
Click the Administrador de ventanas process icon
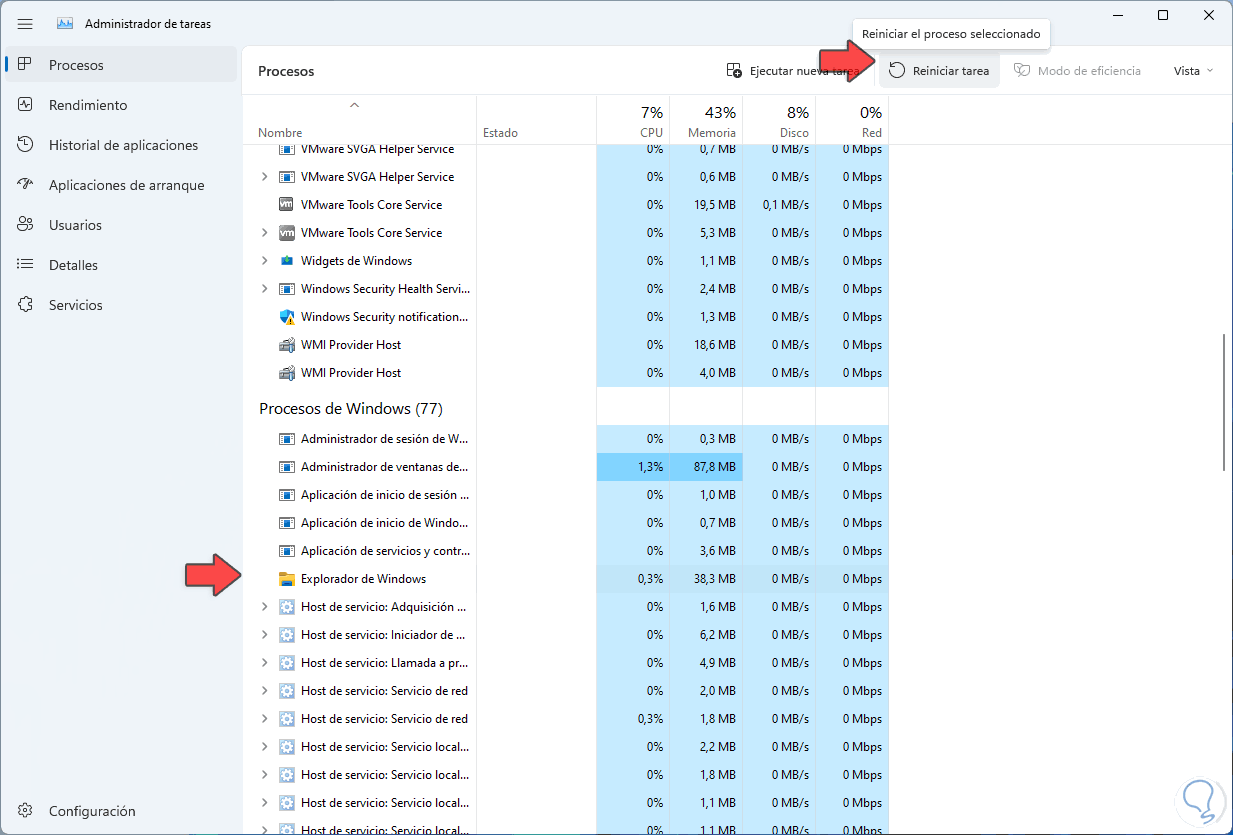tap(286, 467)
